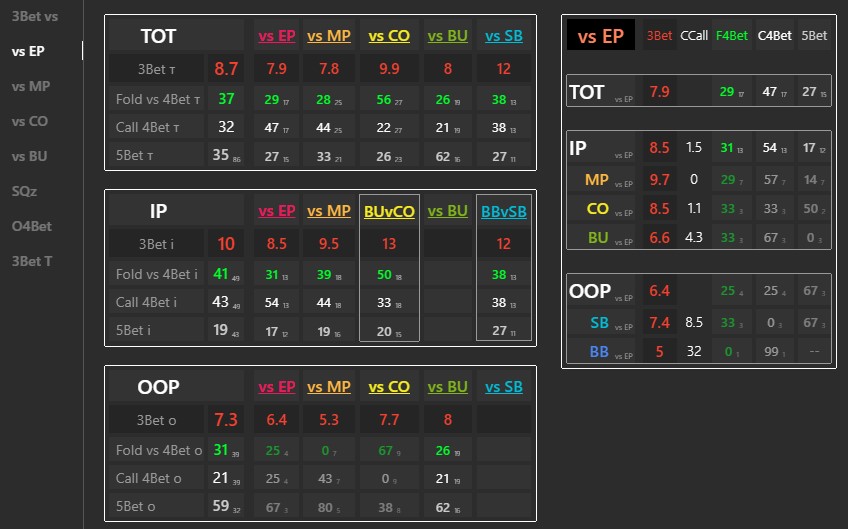Open BUvCO column in IP table

390,211
